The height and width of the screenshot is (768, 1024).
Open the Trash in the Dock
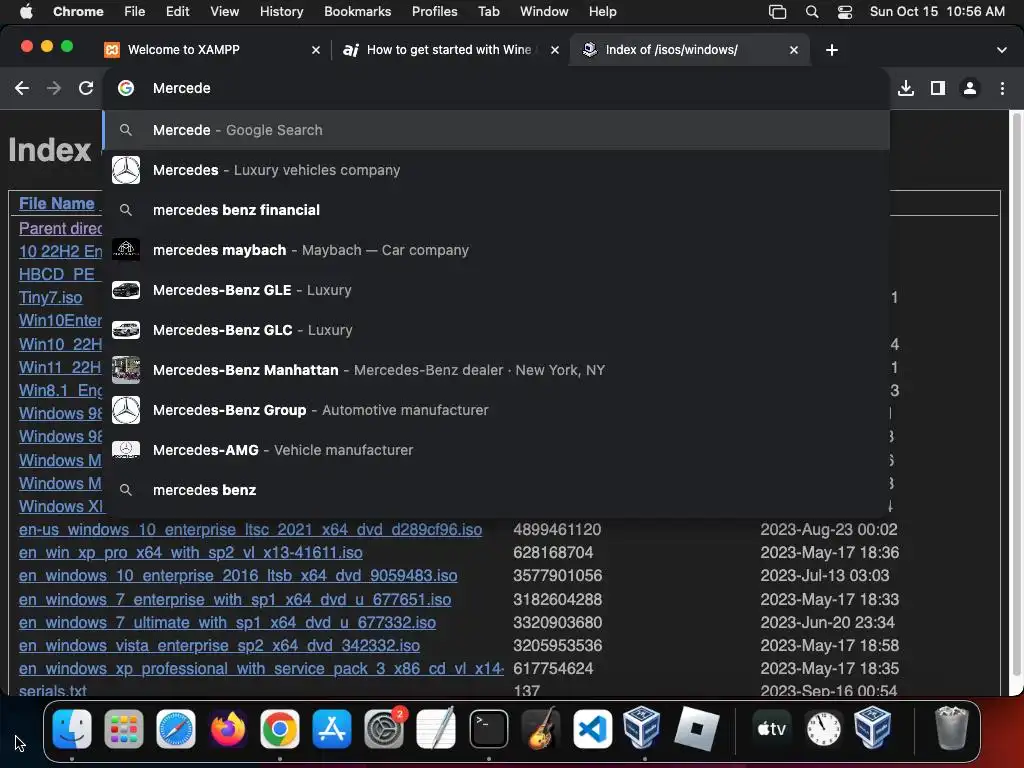click(x=951, y=729)
